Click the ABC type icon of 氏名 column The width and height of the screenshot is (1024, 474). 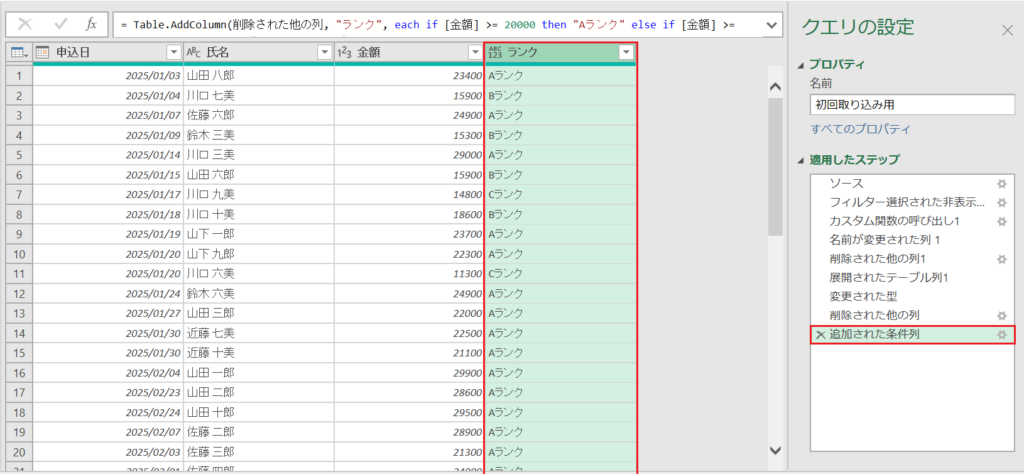tap(194, 53)
